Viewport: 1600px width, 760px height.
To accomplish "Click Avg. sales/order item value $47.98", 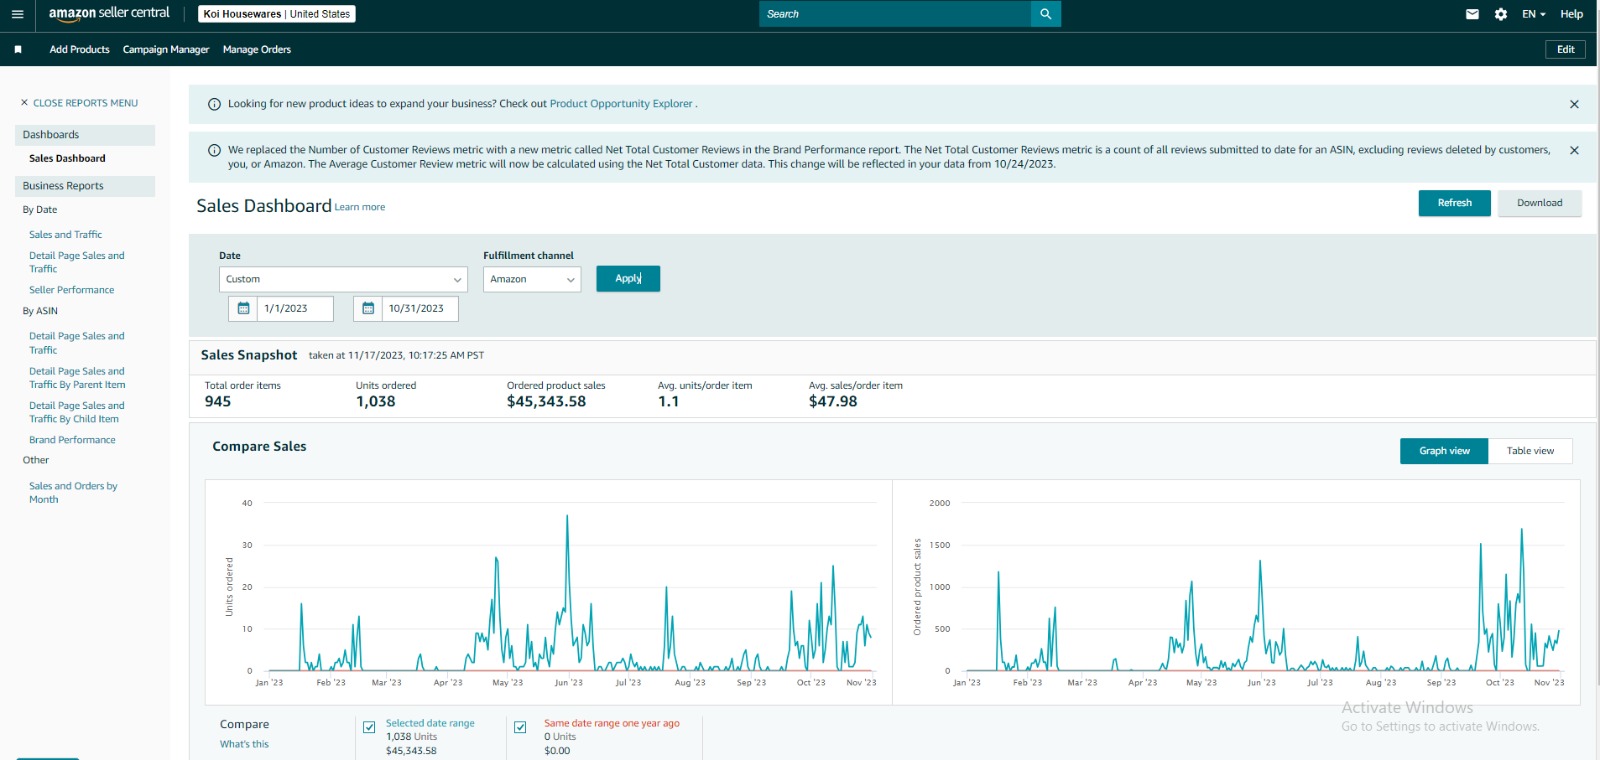I will 833,402.
